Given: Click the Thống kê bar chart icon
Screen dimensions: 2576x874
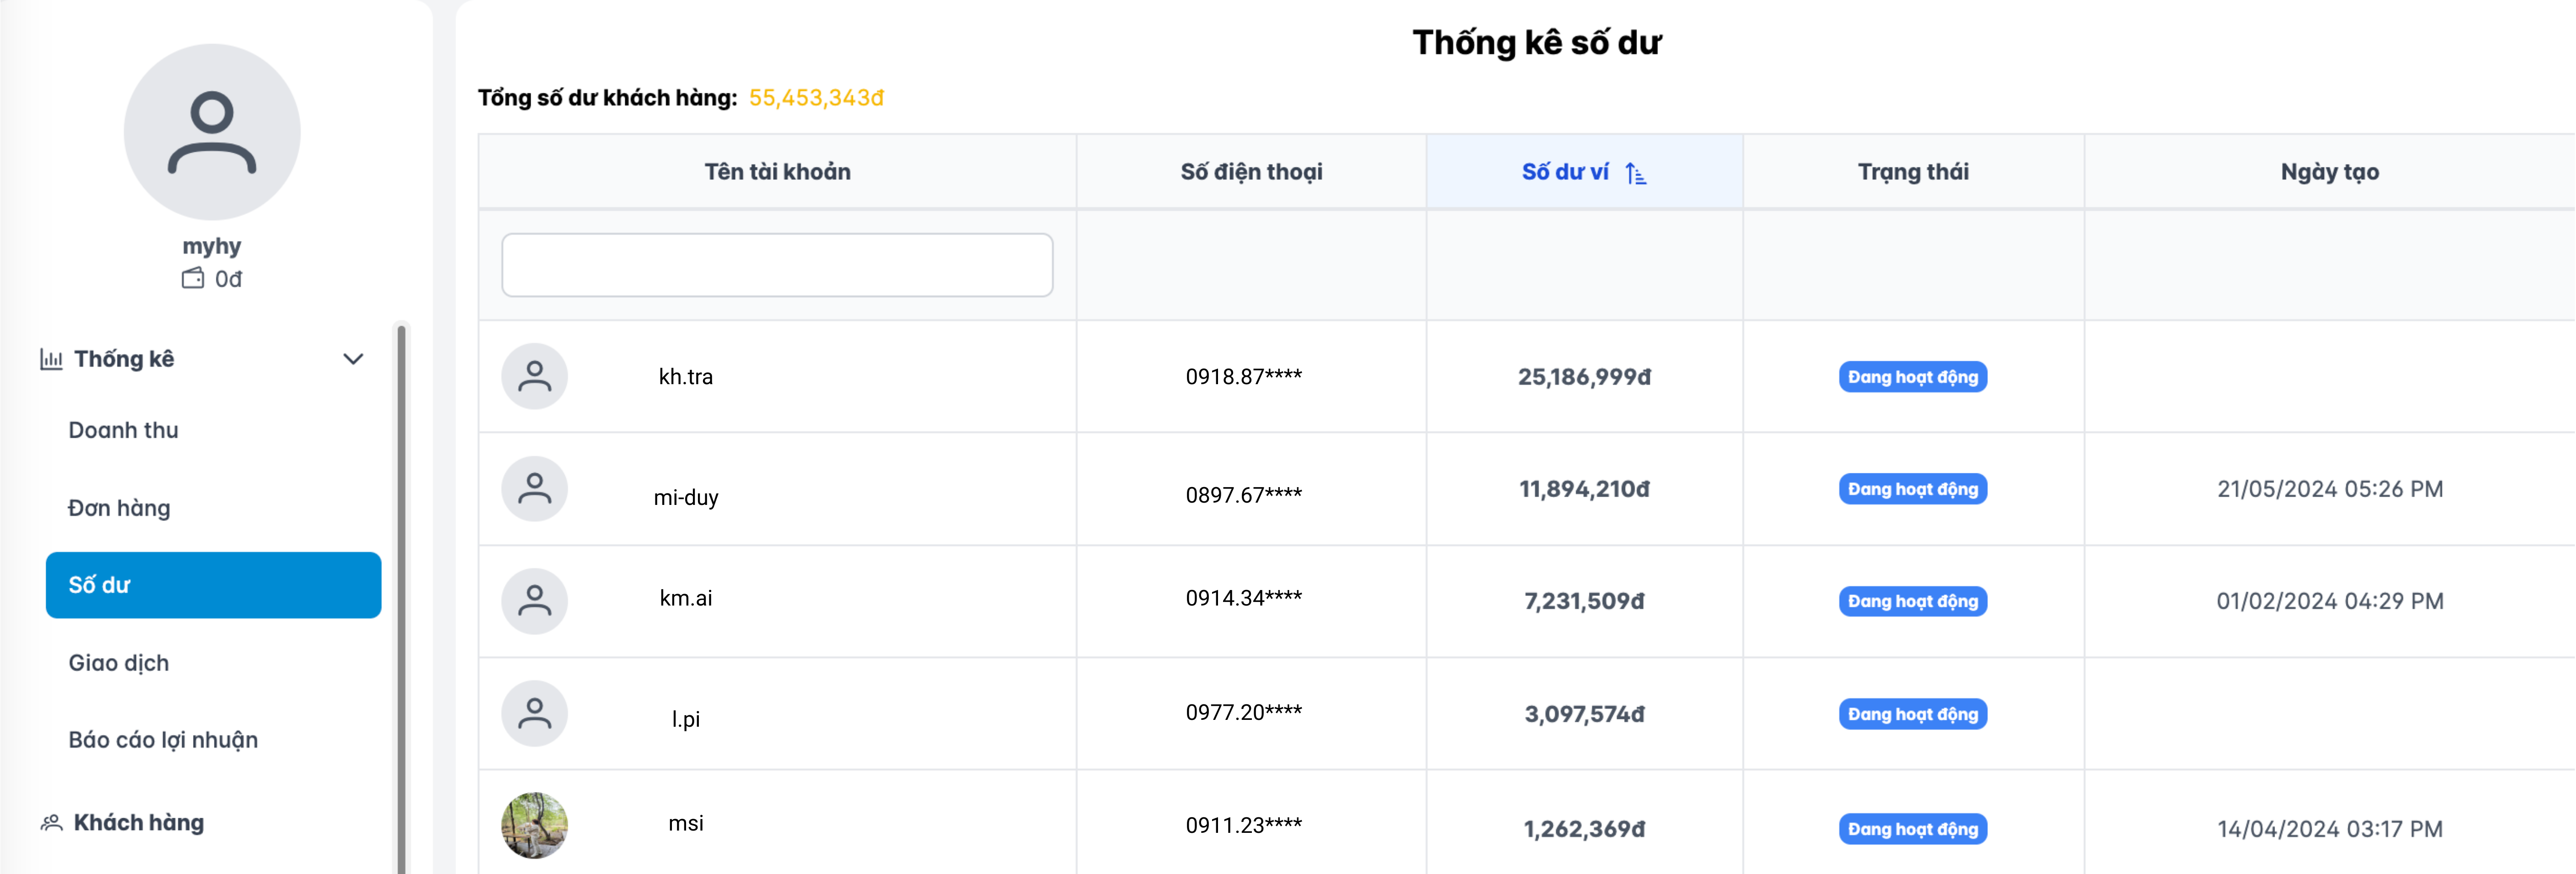Looking at the screenshot, I should coord(51,359).
